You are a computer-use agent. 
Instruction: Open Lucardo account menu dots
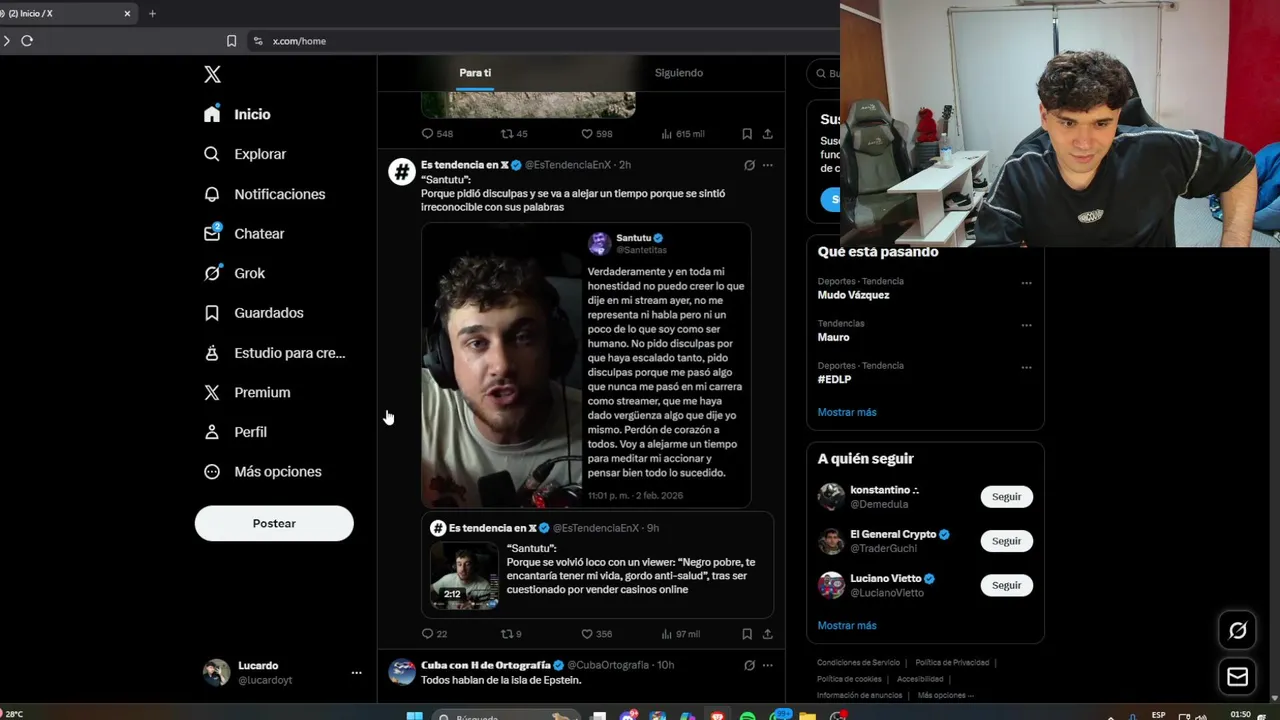pyautogui.click(x=356, y=673)
